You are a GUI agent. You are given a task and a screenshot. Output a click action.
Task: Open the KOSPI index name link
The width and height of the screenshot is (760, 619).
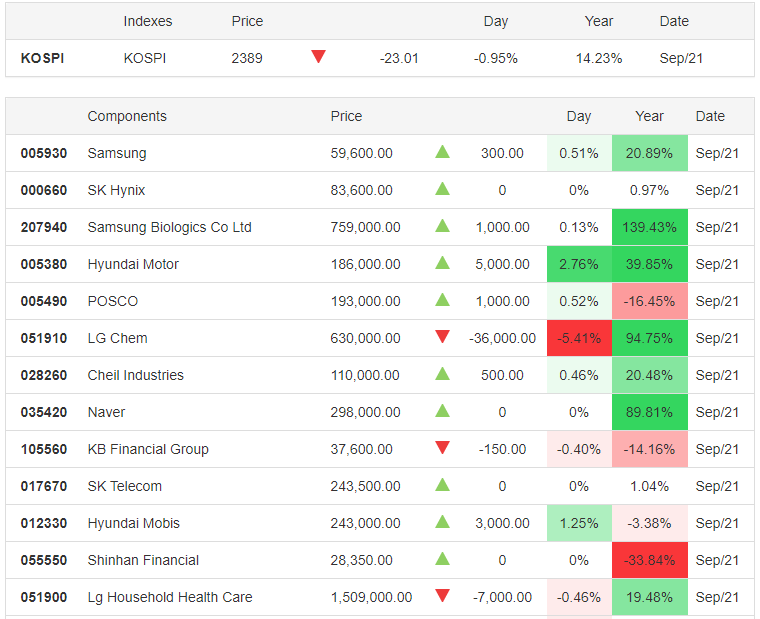click(145, 58)
